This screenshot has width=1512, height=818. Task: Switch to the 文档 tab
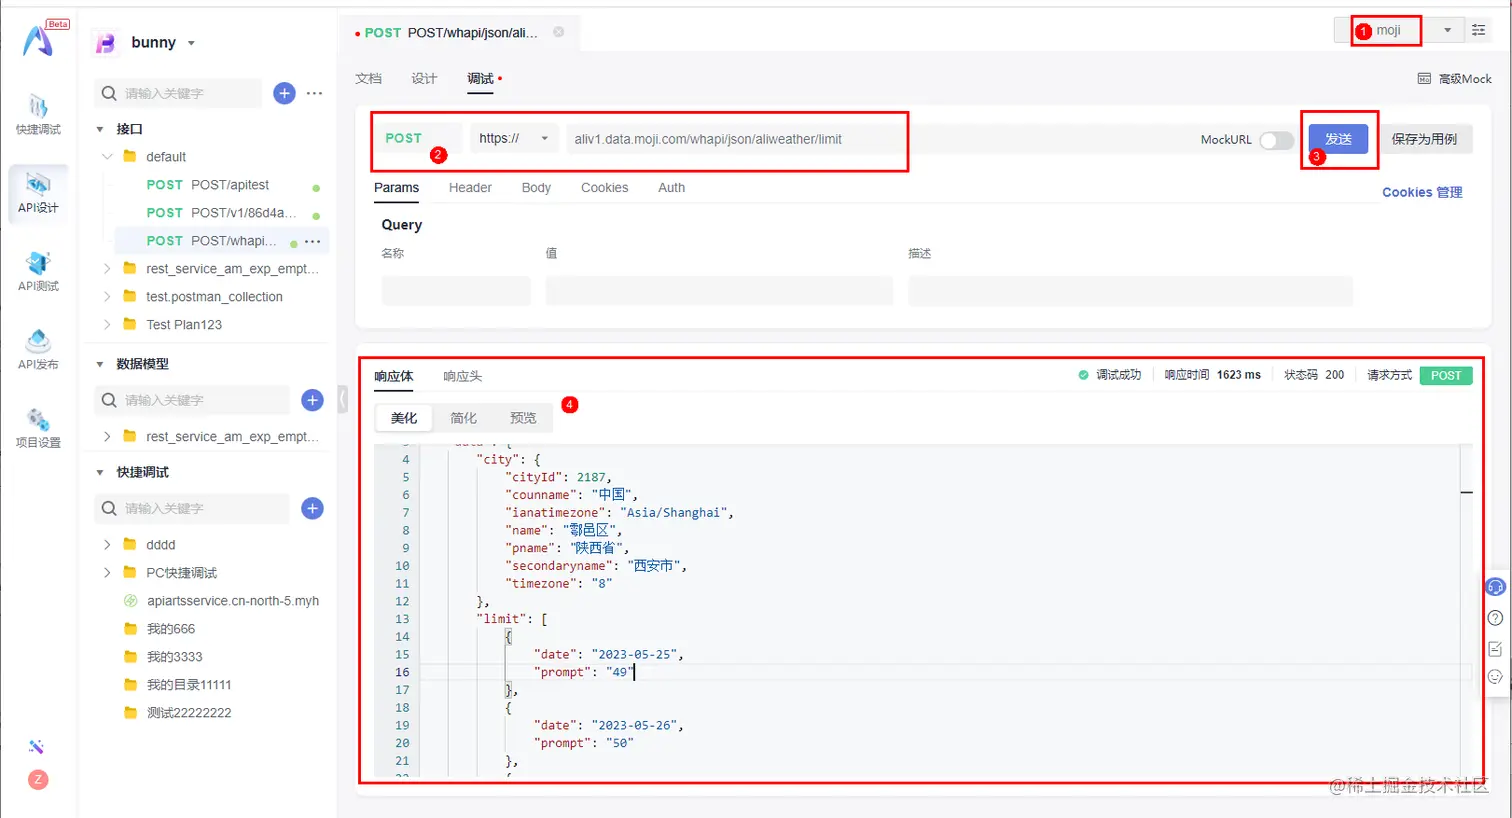[369, 79]
